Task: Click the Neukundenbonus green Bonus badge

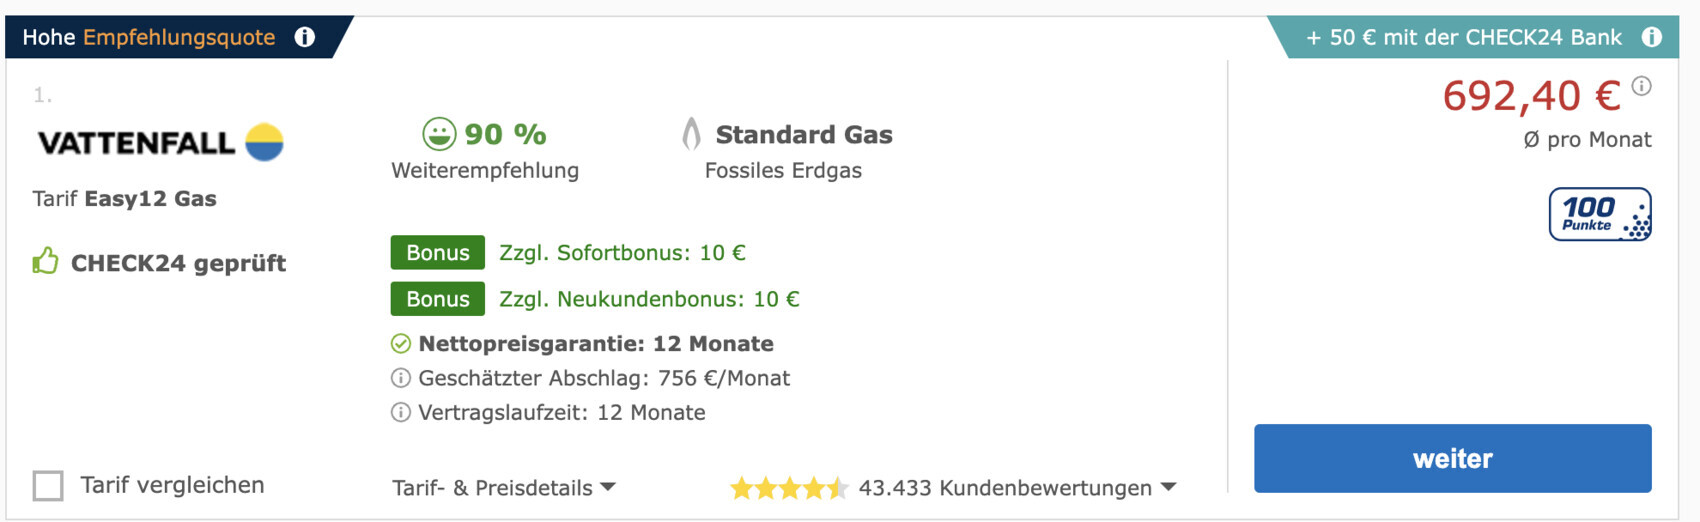Action: pyautogui.click(x=437, y=299)
